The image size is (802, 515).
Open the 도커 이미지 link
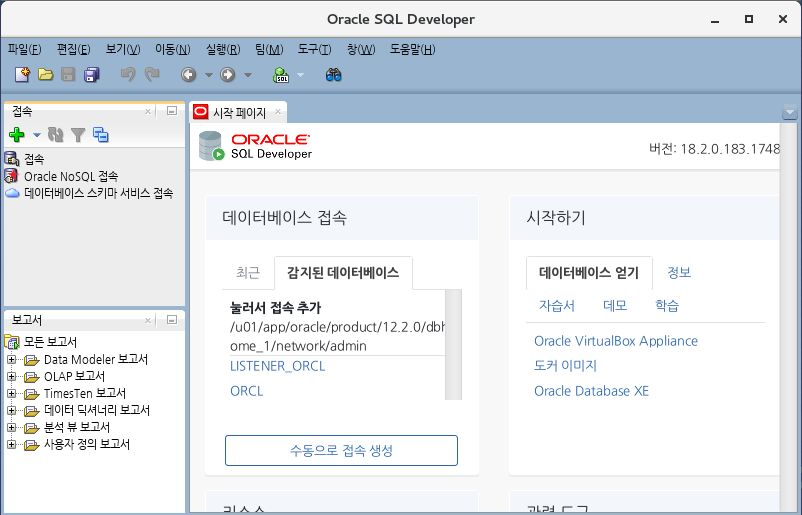[565, 366]
